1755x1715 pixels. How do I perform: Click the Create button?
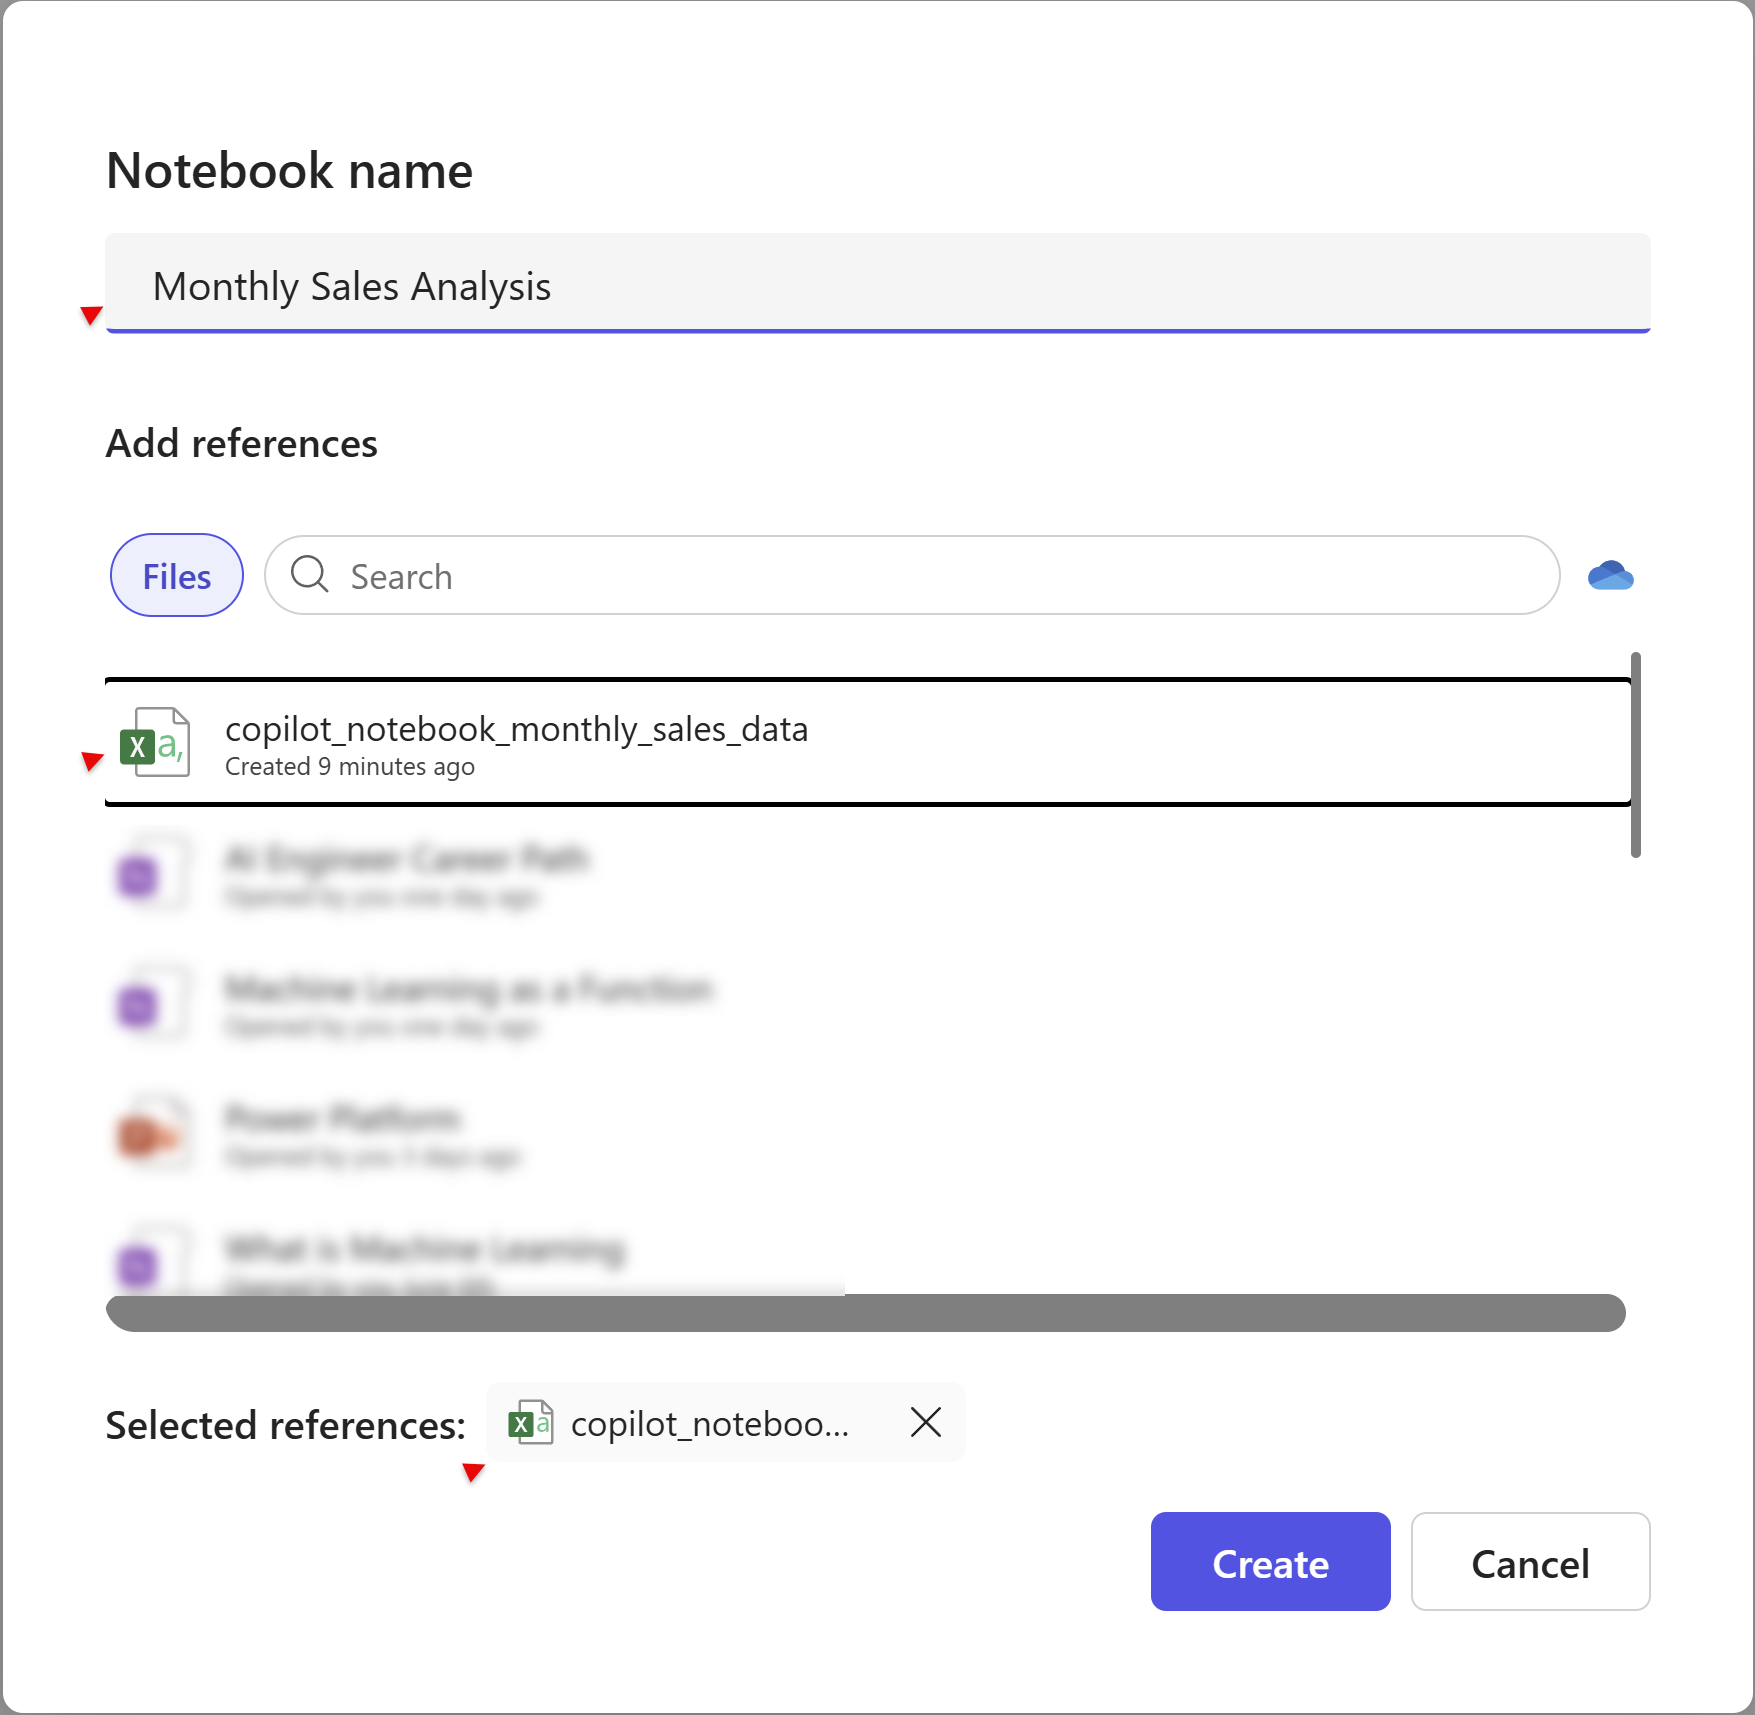(x=1269, y=1562)
